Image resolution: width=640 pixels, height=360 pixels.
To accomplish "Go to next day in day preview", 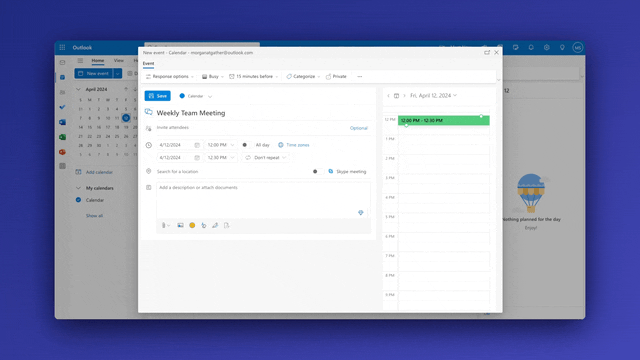I will tap(404, 96).
